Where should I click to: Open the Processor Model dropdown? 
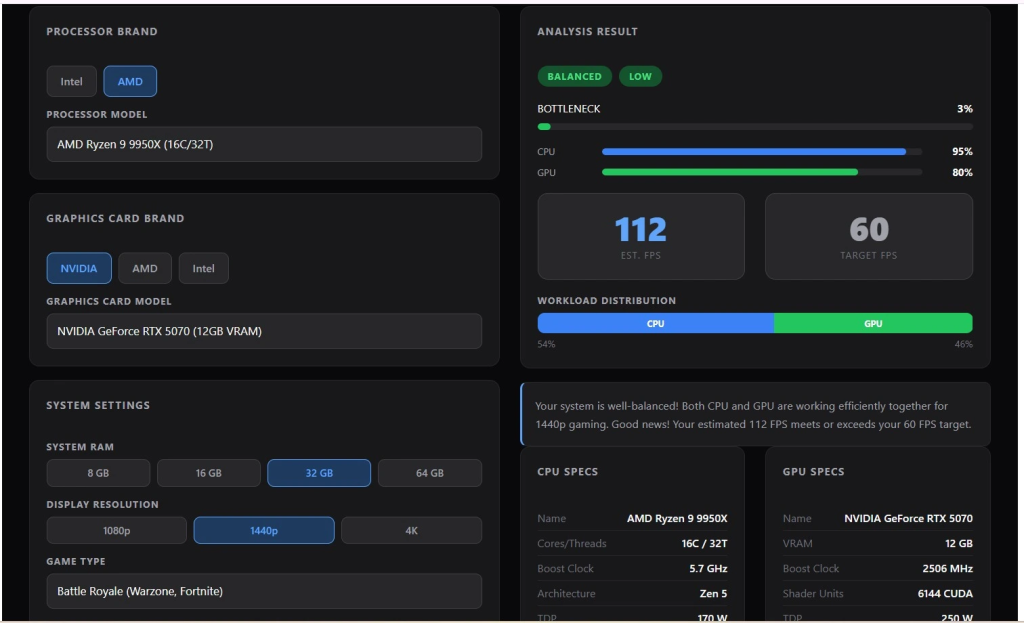coord(264,144)
